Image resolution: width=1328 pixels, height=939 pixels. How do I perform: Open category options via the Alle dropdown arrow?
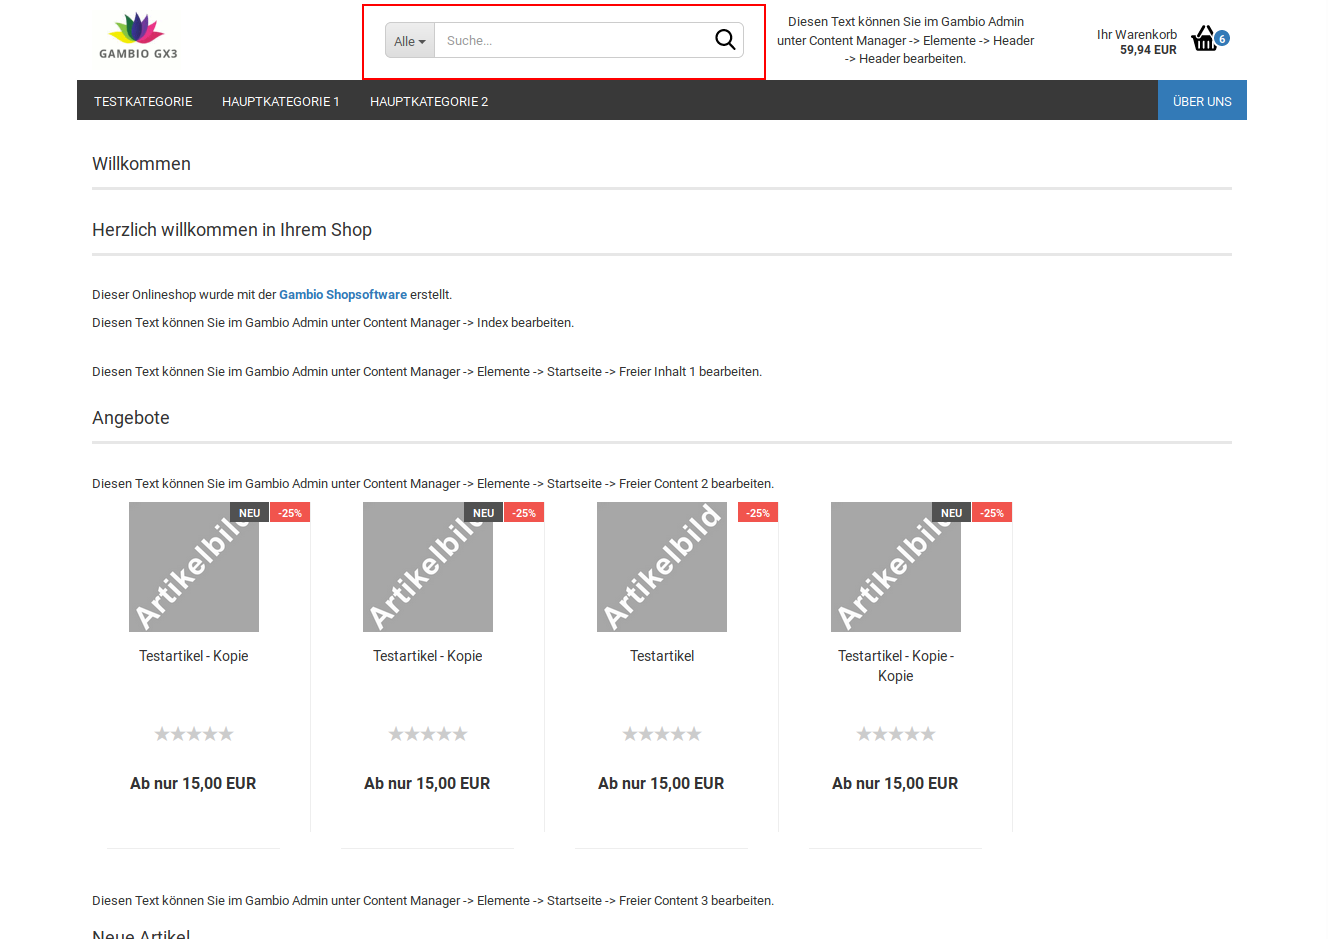[x=423, y=40]
